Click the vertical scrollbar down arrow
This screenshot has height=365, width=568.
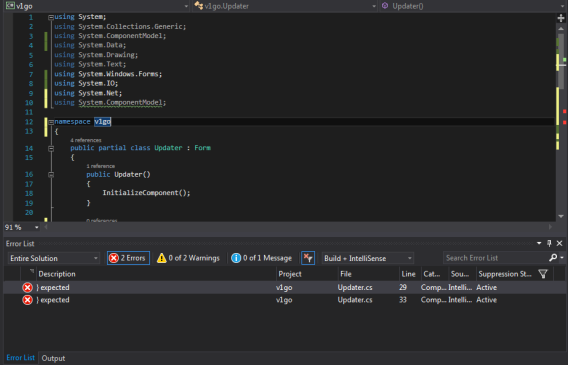pyautogui.click(x=561, y=217)
